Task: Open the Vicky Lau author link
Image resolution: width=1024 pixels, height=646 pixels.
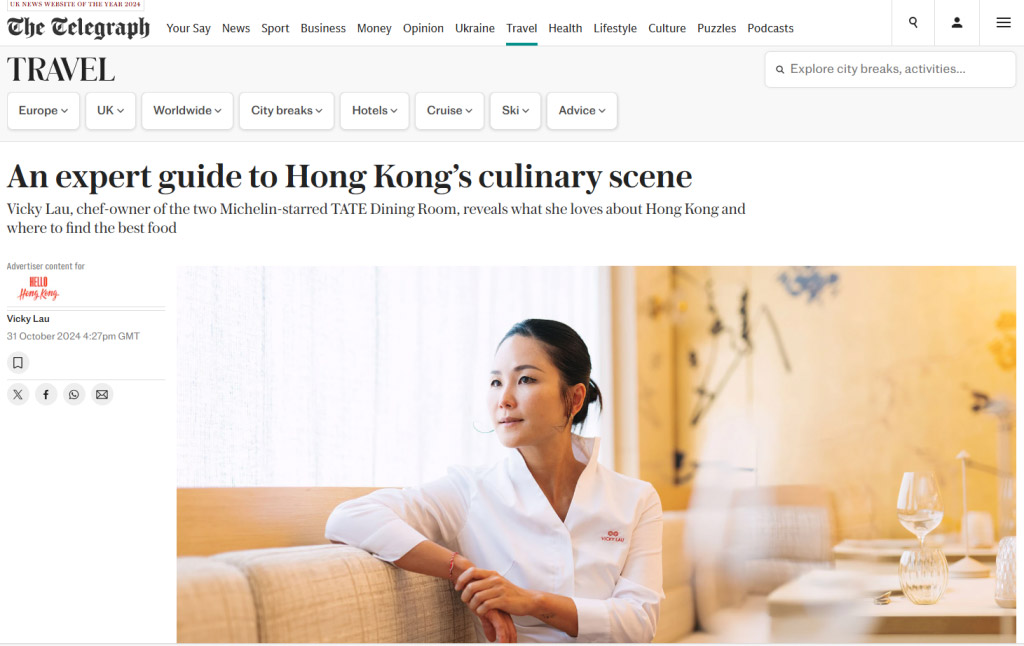Action: pyautogui.click(x=28, y=319)
